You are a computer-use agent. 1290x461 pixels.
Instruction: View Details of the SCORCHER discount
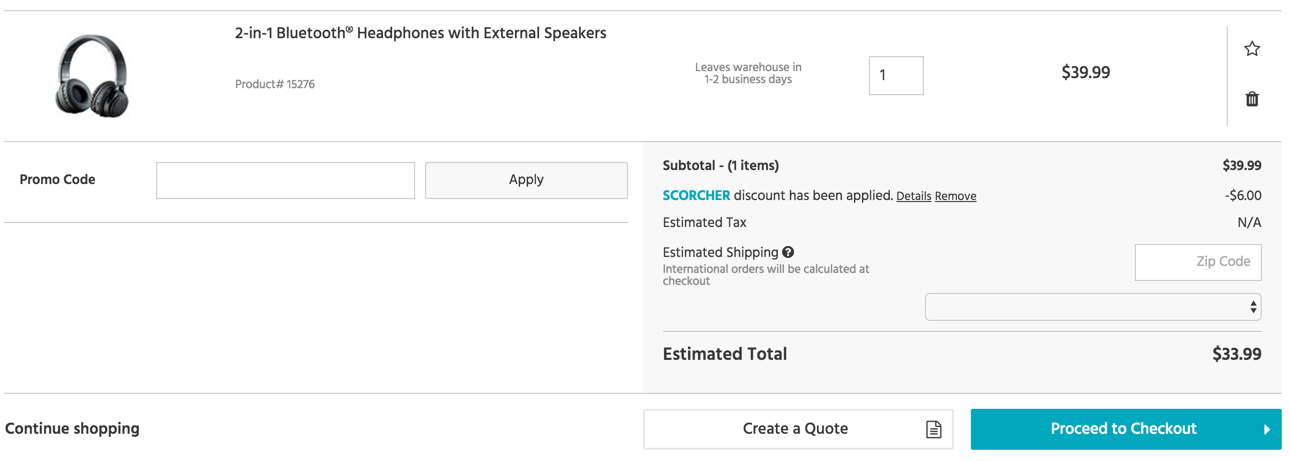click(913, 197)
